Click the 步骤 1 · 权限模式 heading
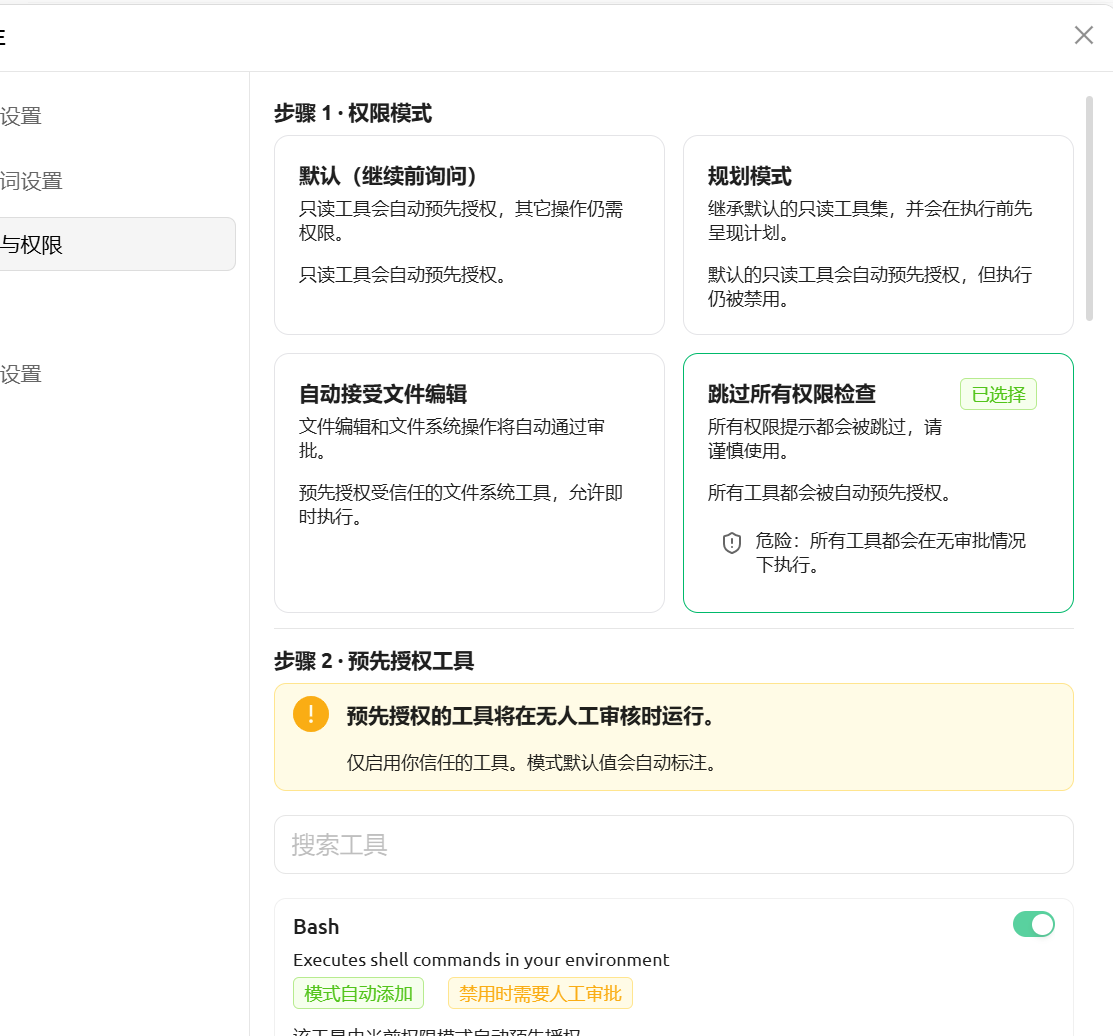1113x1036 pixels. coord(353,113)
